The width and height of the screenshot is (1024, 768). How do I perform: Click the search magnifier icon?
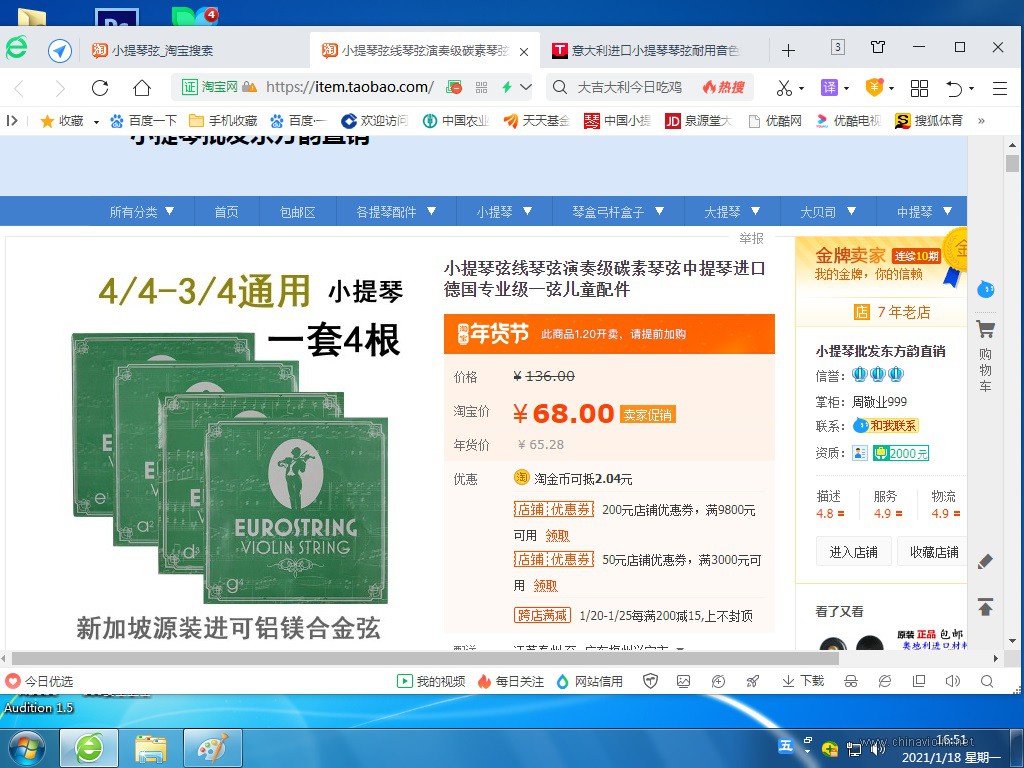coord(560,87)
